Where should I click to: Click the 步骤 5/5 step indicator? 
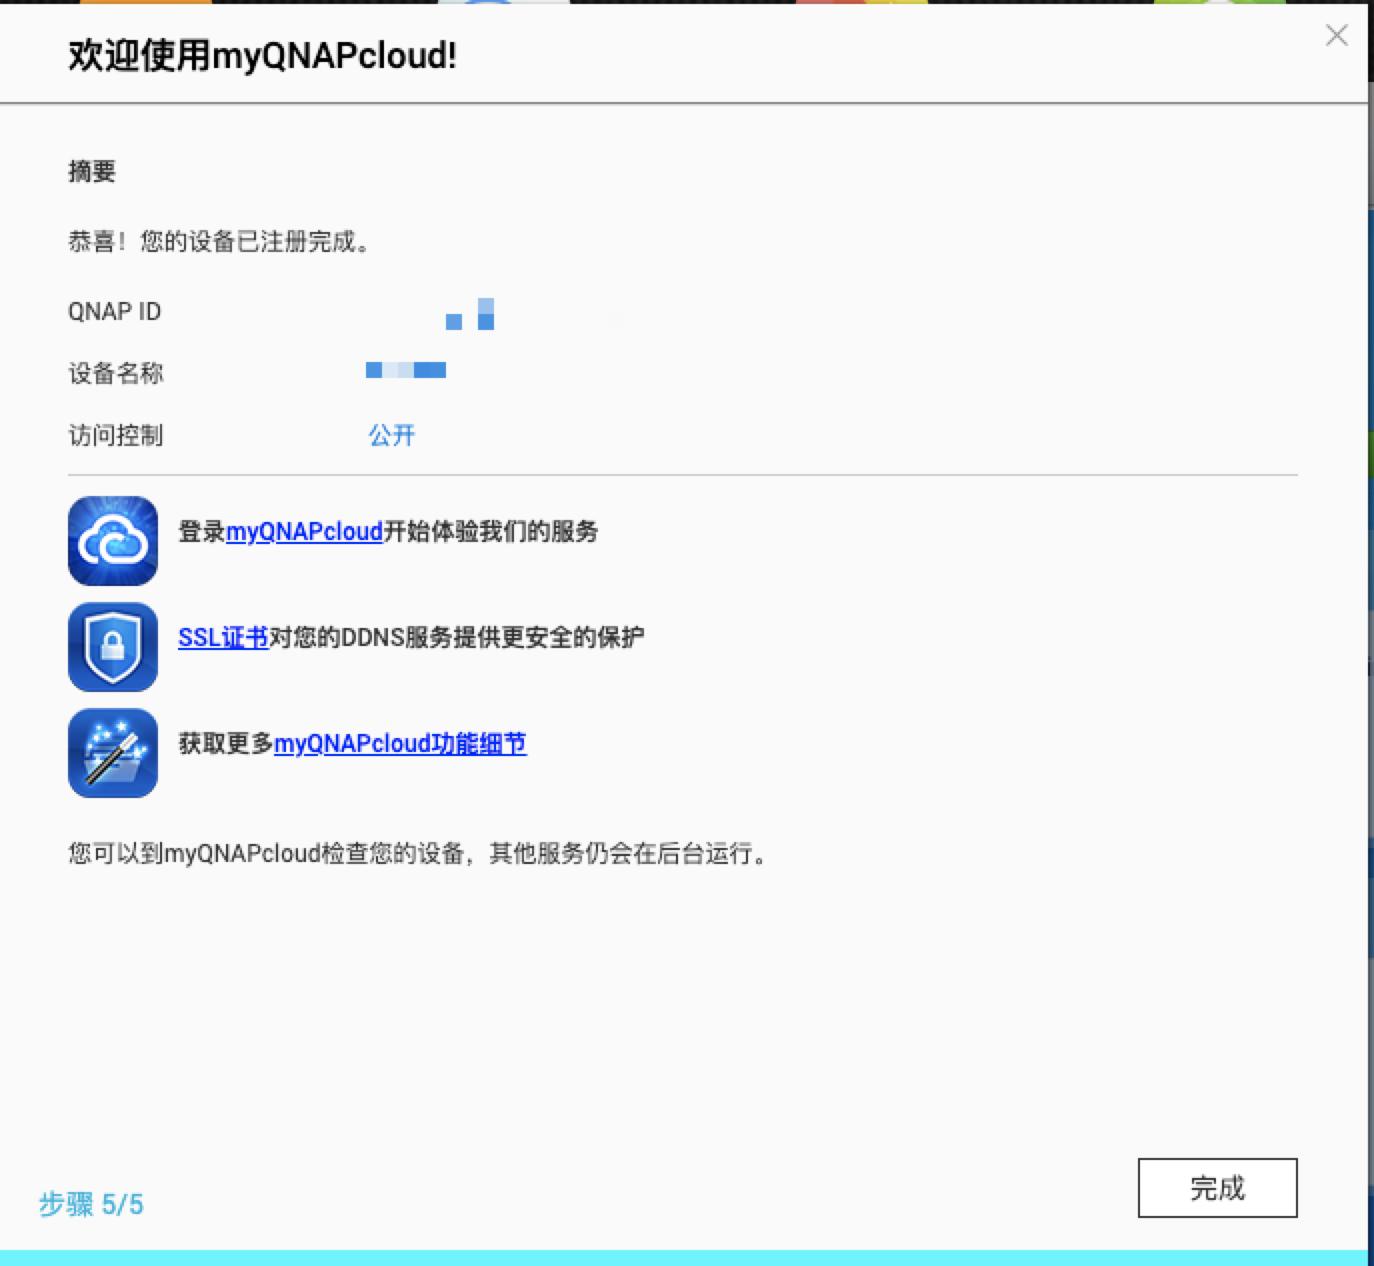tap(91, 1204)
